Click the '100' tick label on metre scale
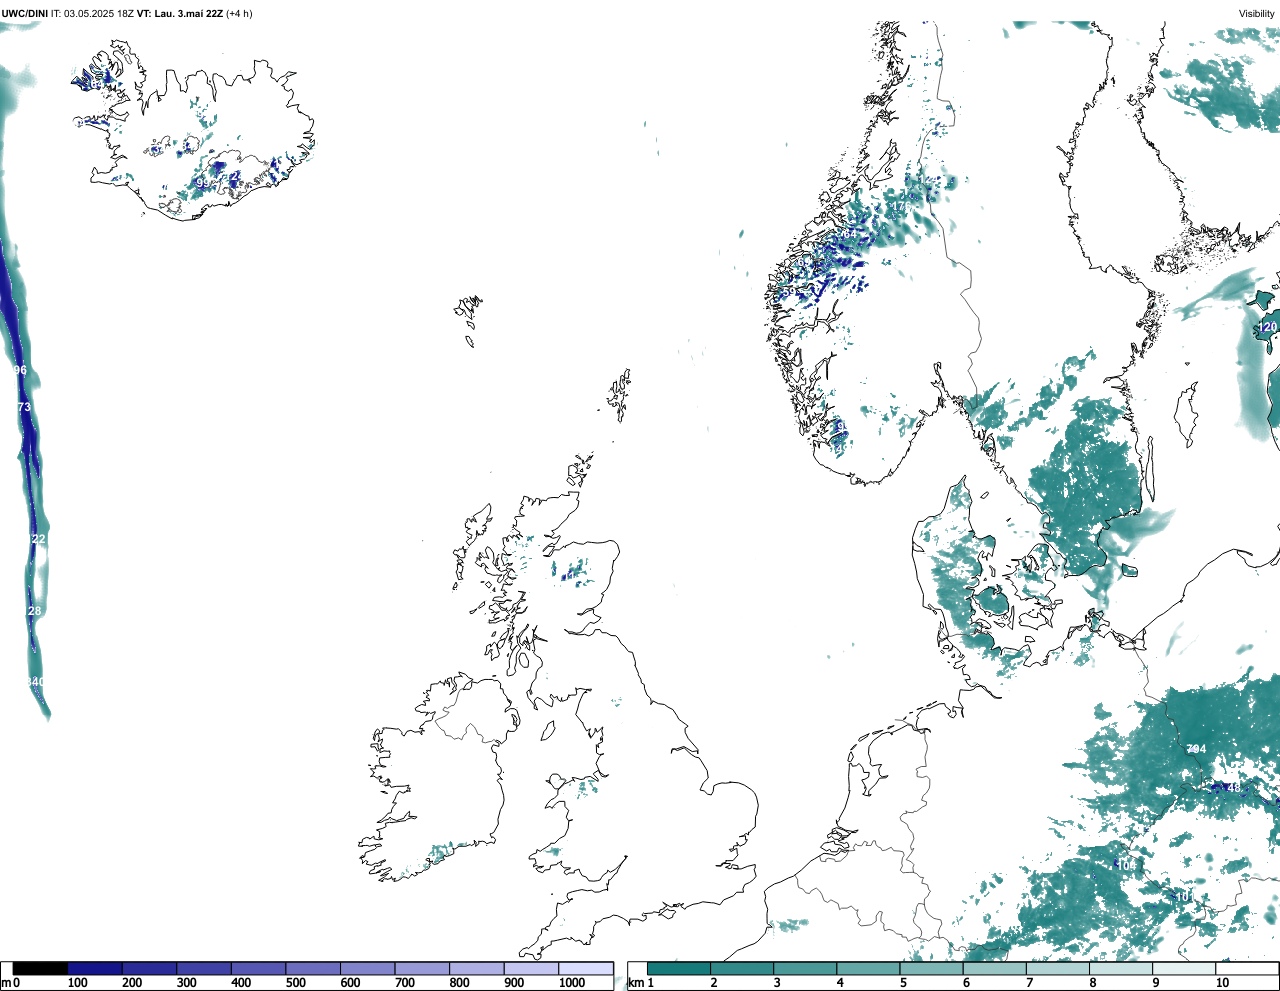 click(77, 983)
